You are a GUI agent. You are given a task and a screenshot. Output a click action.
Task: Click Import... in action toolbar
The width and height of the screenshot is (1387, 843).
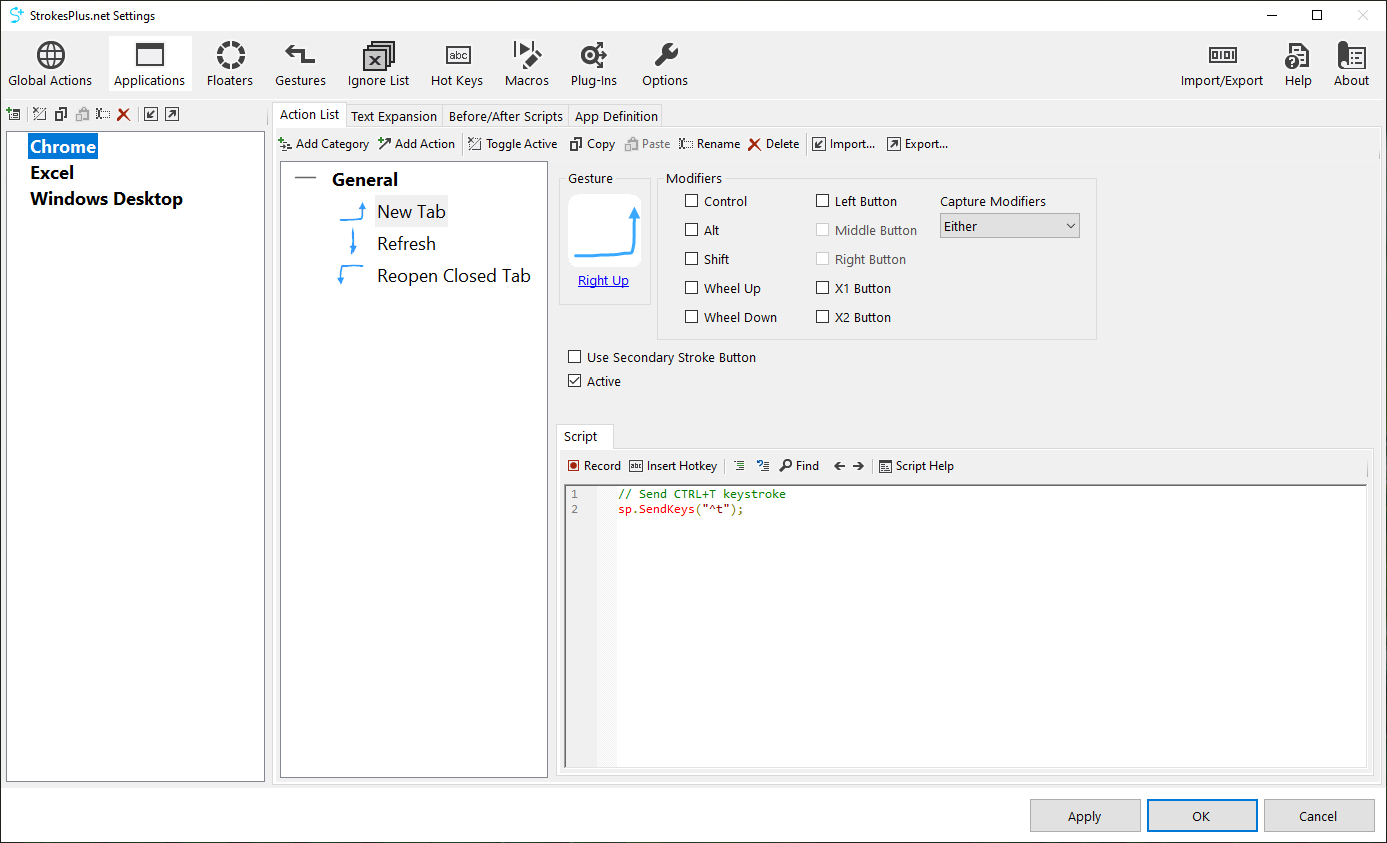[844, 144]
